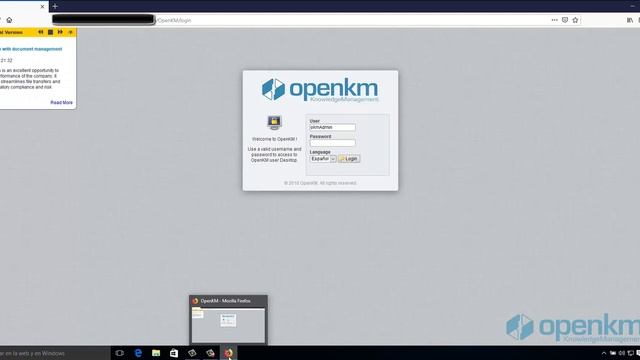Image resolution: width=640 pixels, height=360 pixels.
Task: Click the Pocket save icon in the address bar
Action: tap(565, 20)
